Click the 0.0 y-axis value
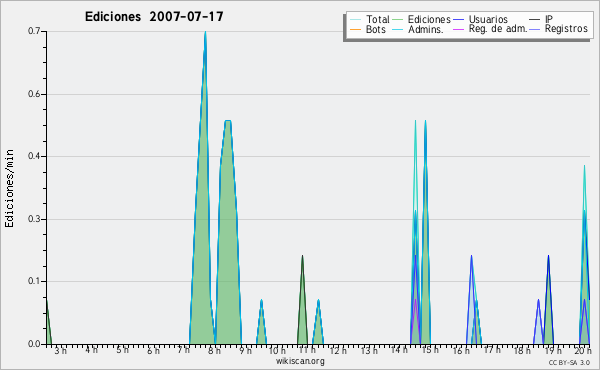 click(x=34, y=344)
